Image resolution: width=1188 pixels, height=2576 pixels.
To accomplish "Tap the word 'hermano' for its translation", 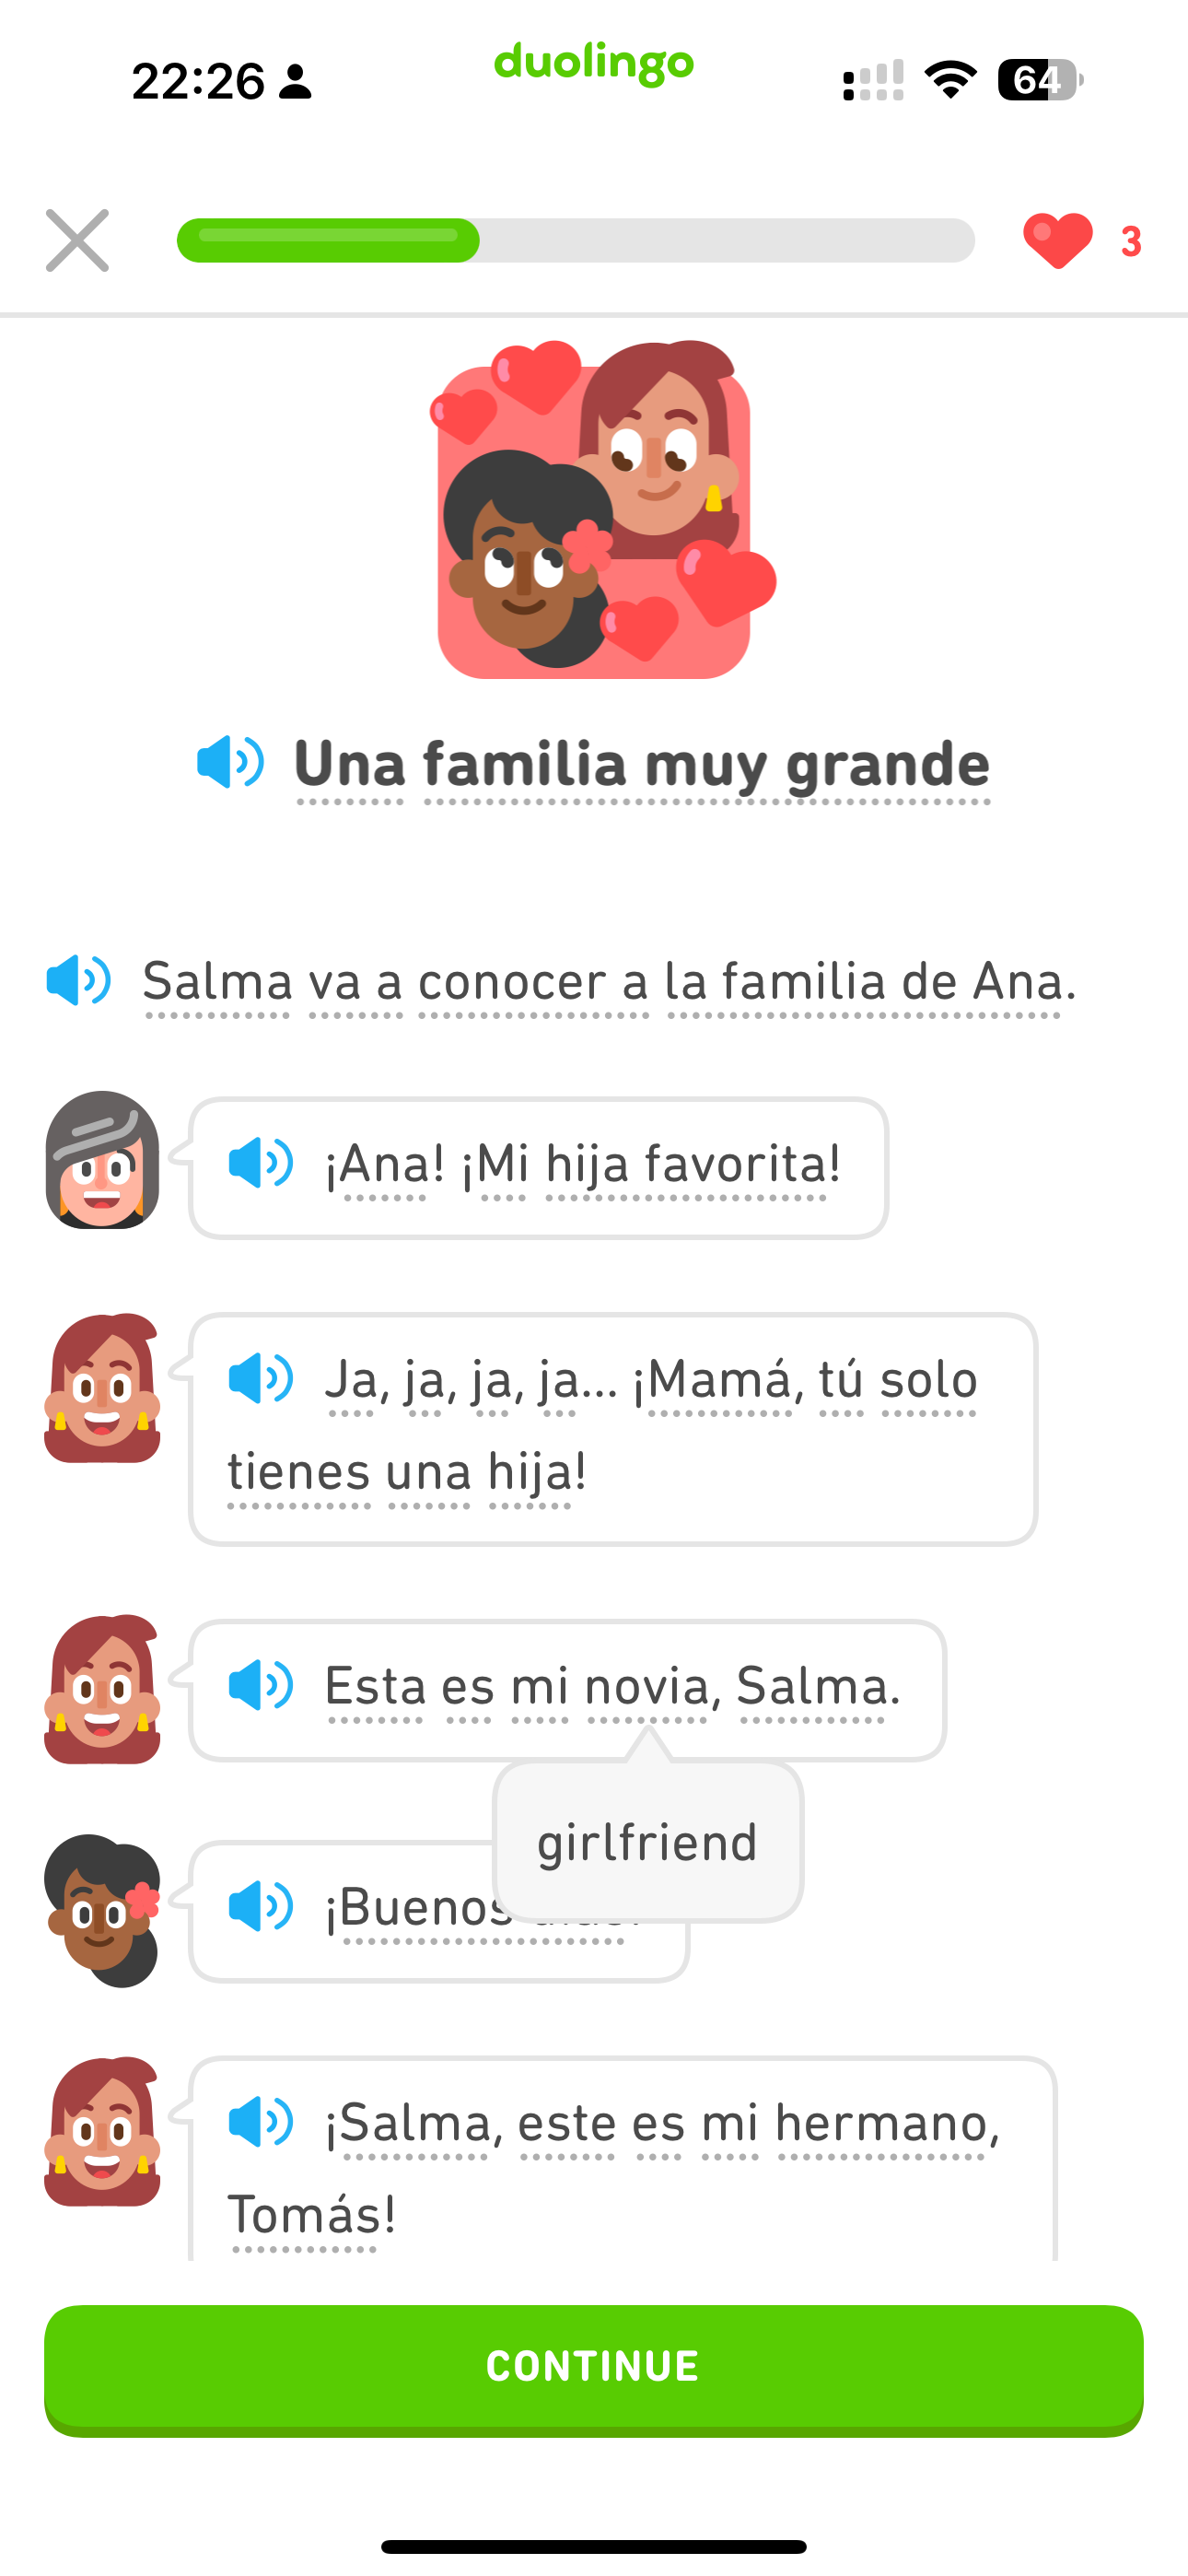I will [881, 2123].
